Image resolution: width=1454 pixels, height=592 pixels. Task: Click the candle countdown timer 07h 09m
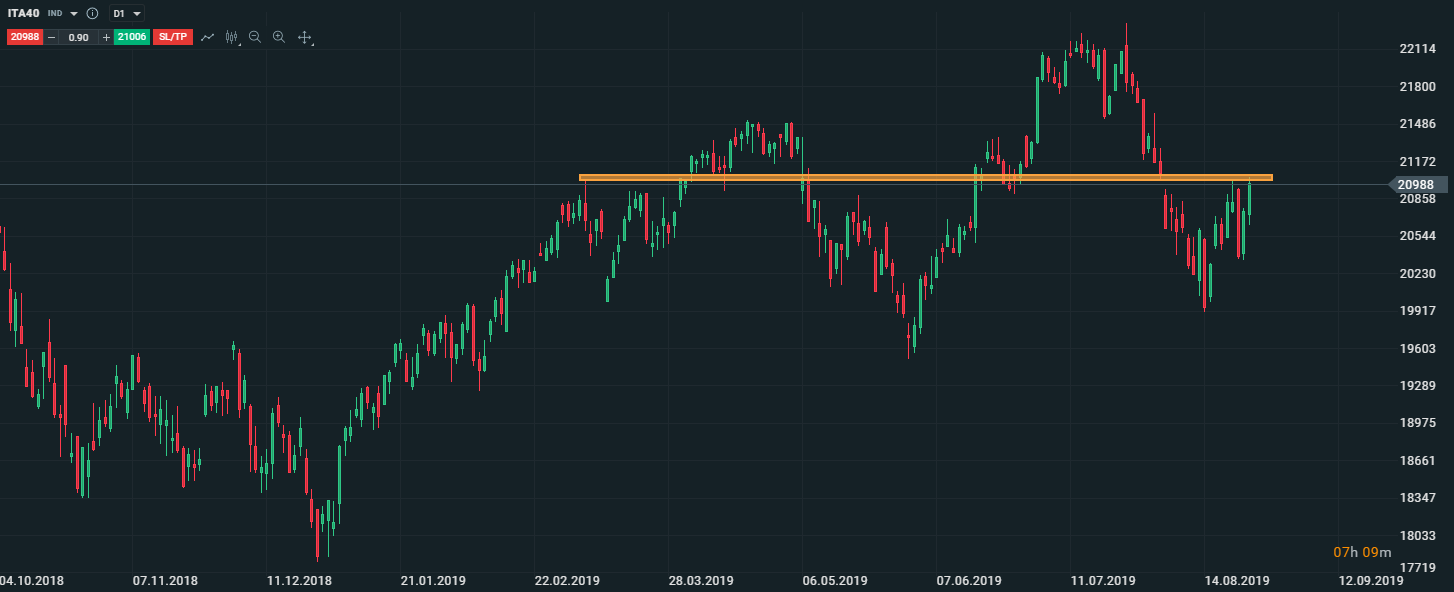[x=1355, y=552]
